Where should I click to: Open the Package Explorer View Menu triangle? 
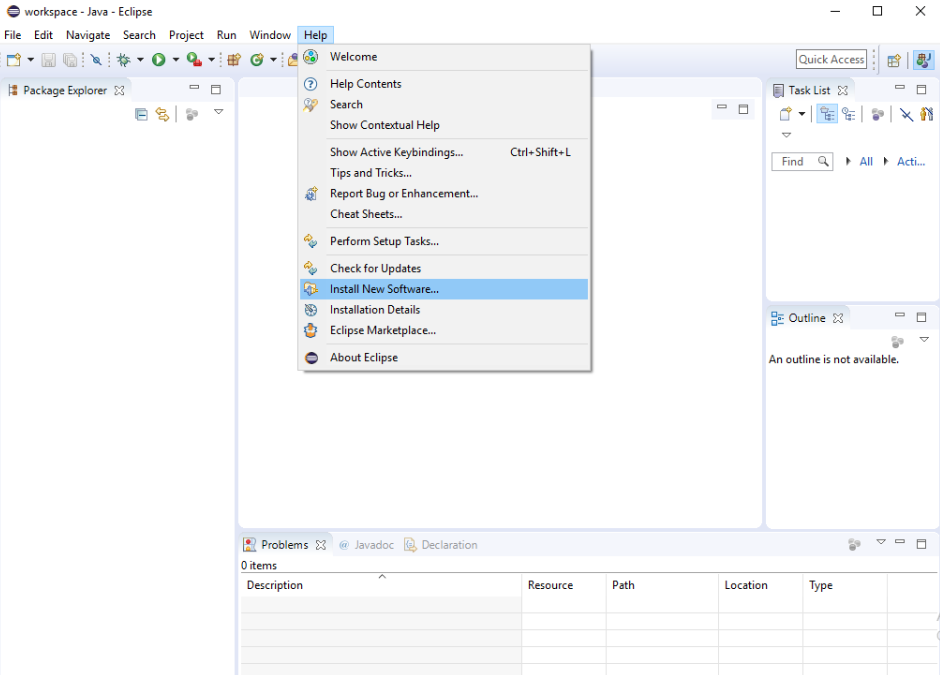tap(219, 112)
